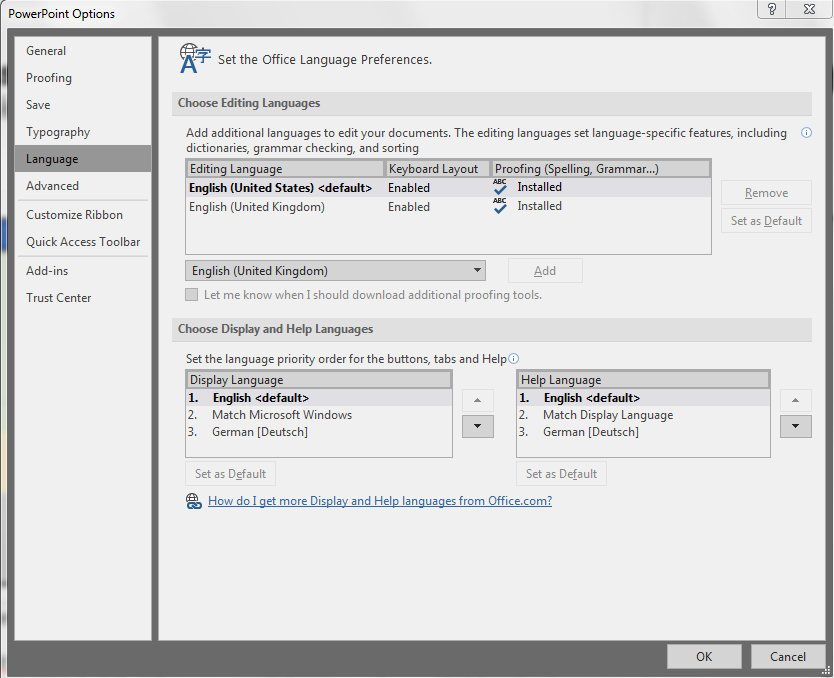
Task: Select English (United Kingdom) editing language row
Action: [x=448, y=207]
